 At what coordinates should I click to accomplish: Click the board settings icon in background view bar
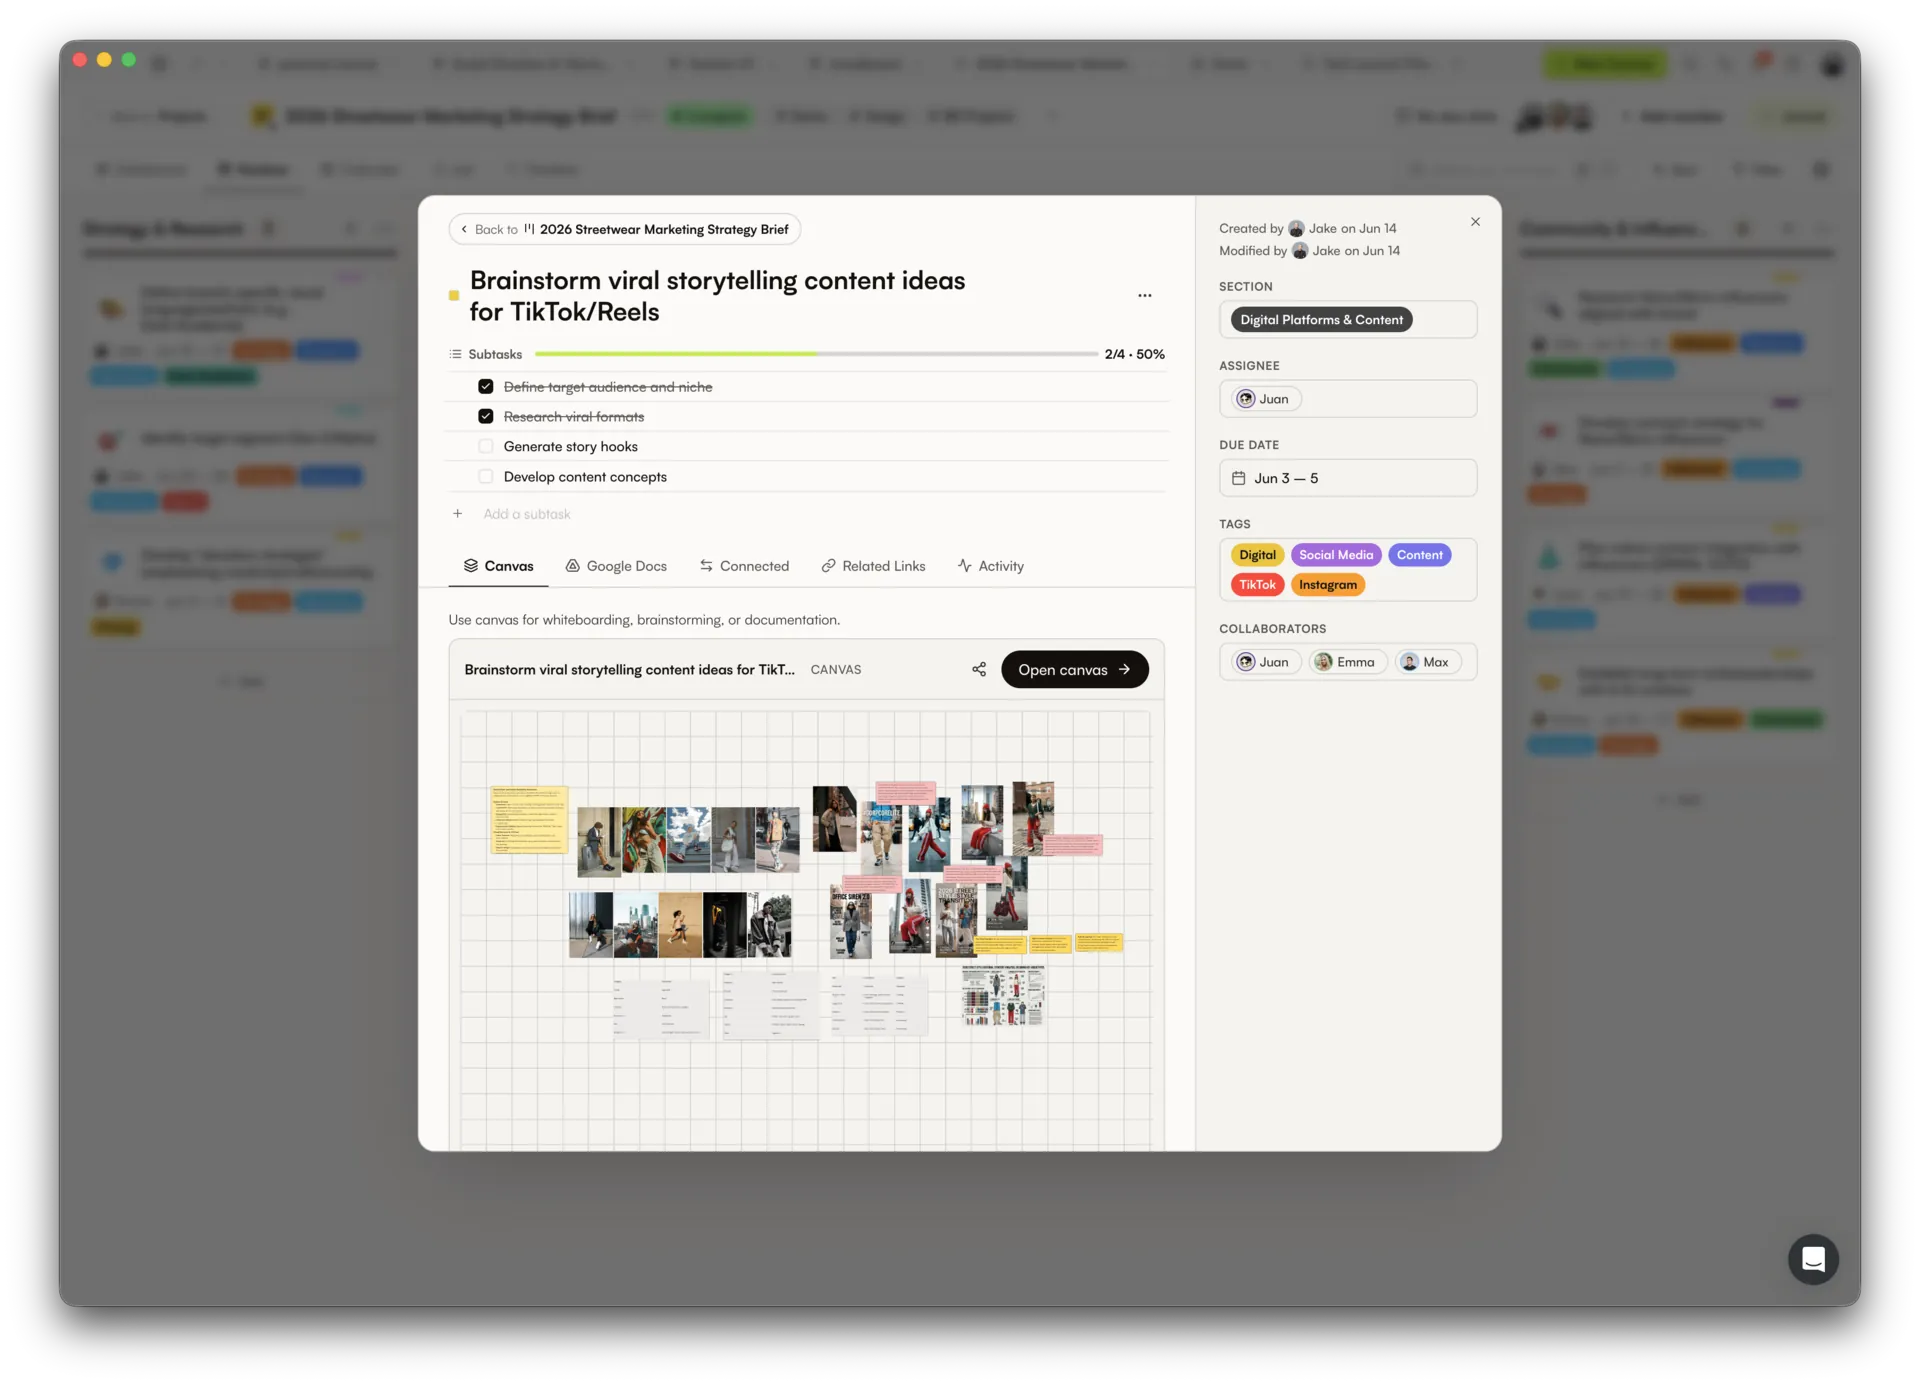point(1821,170)
